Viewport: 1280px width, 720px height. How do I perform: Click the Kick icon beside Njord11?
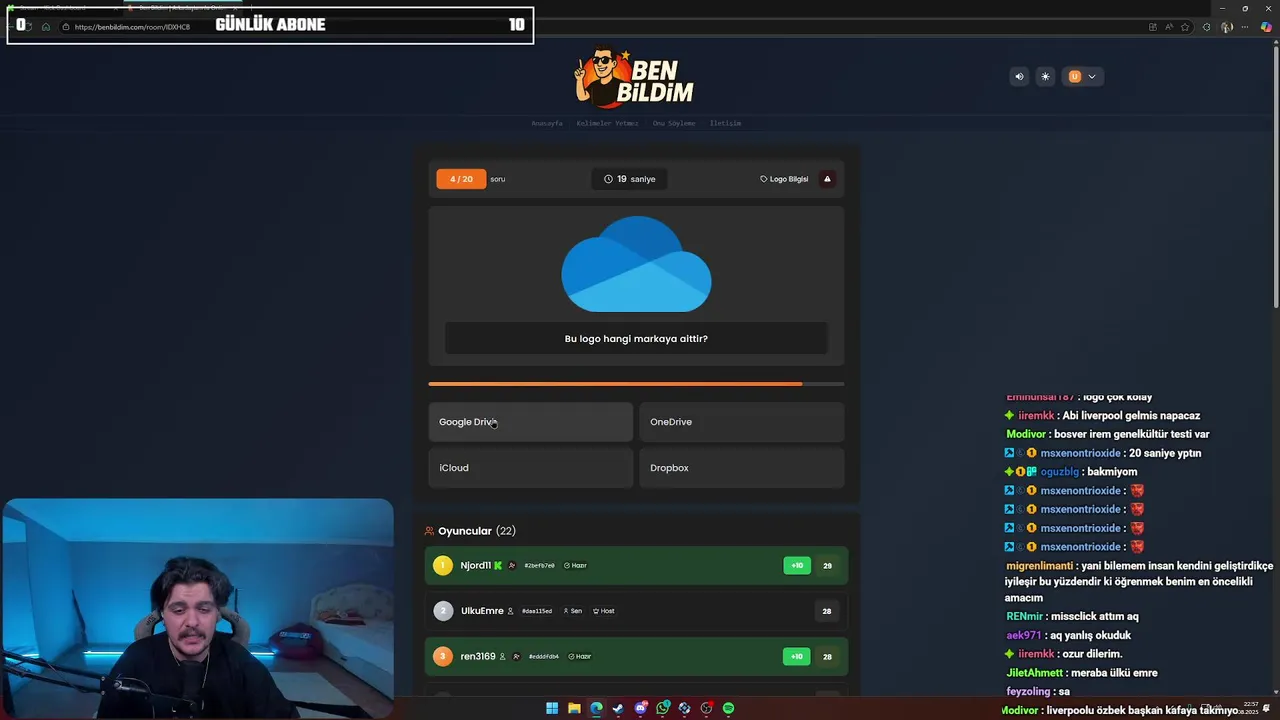(x=498, y=566)
